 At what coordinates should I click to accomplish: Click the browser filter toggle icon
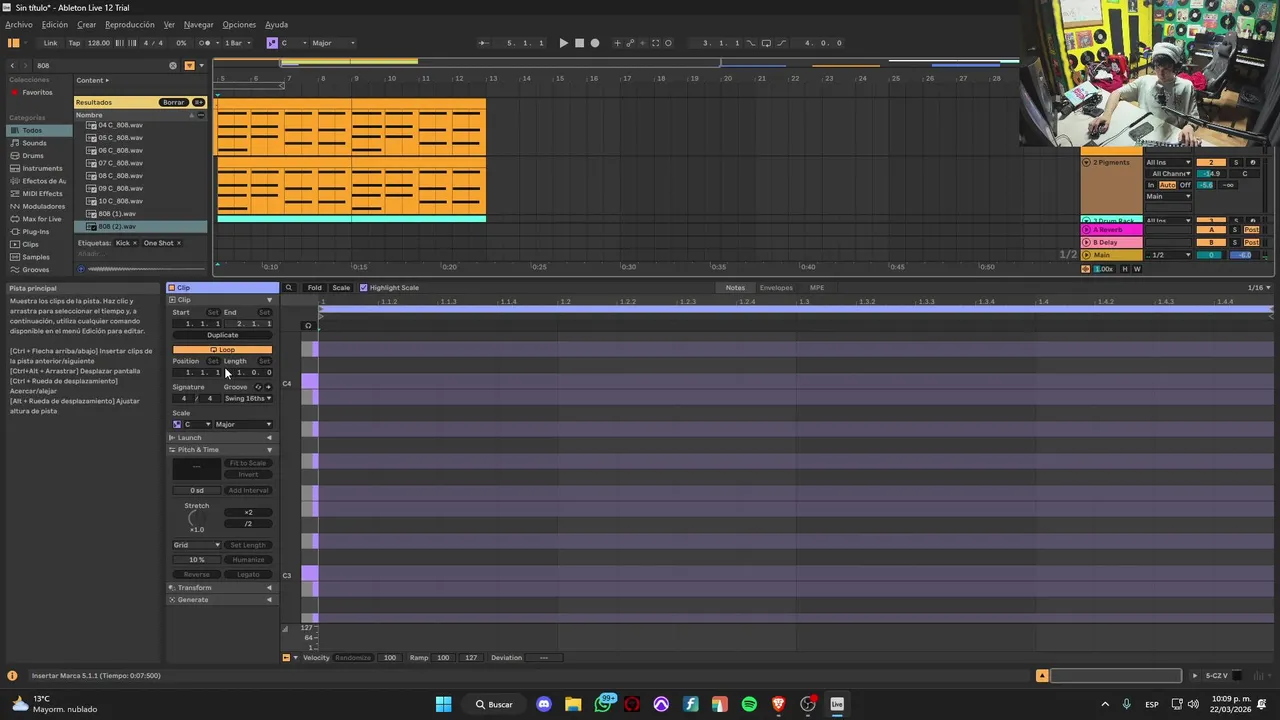[189, 66]
